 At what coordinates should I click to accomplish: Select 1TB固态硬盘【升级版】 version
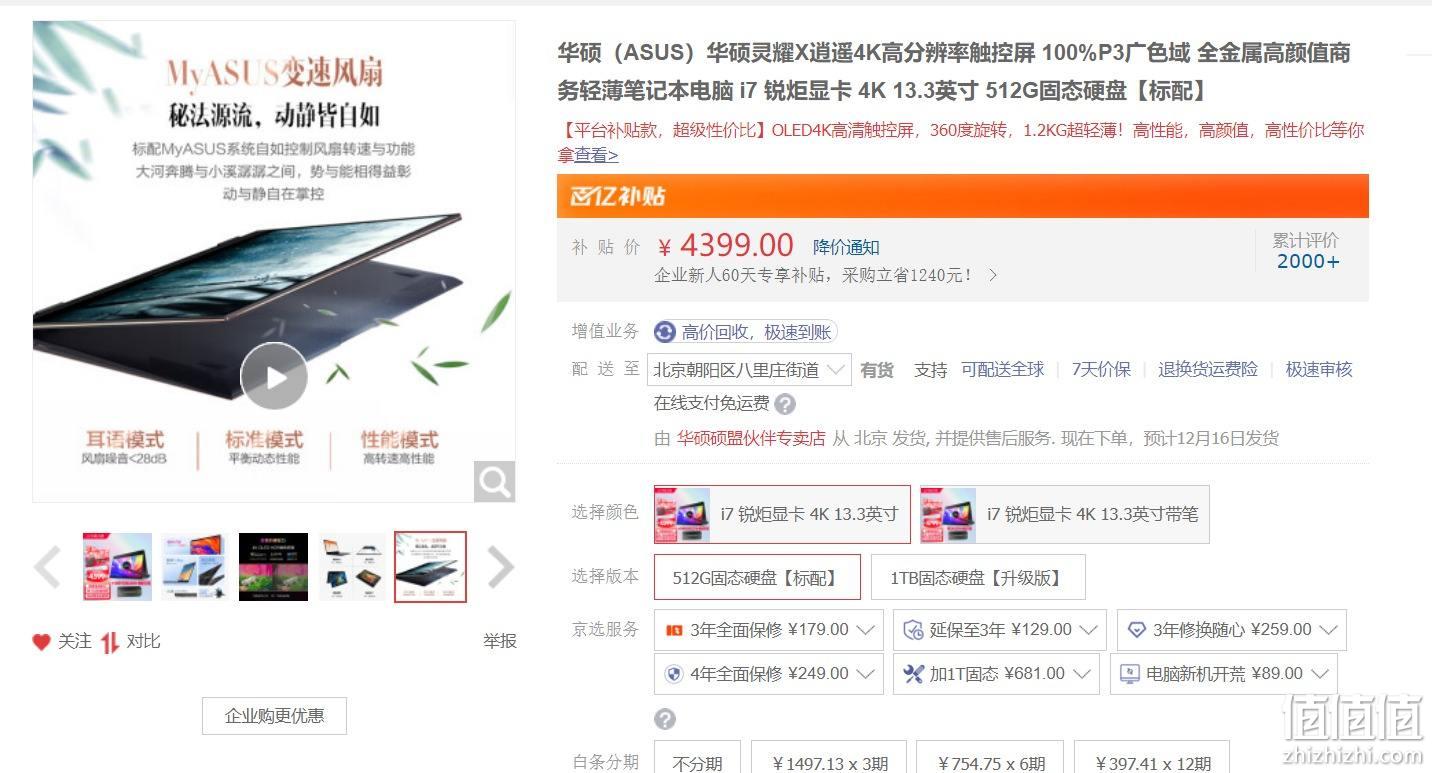(977, 577)
